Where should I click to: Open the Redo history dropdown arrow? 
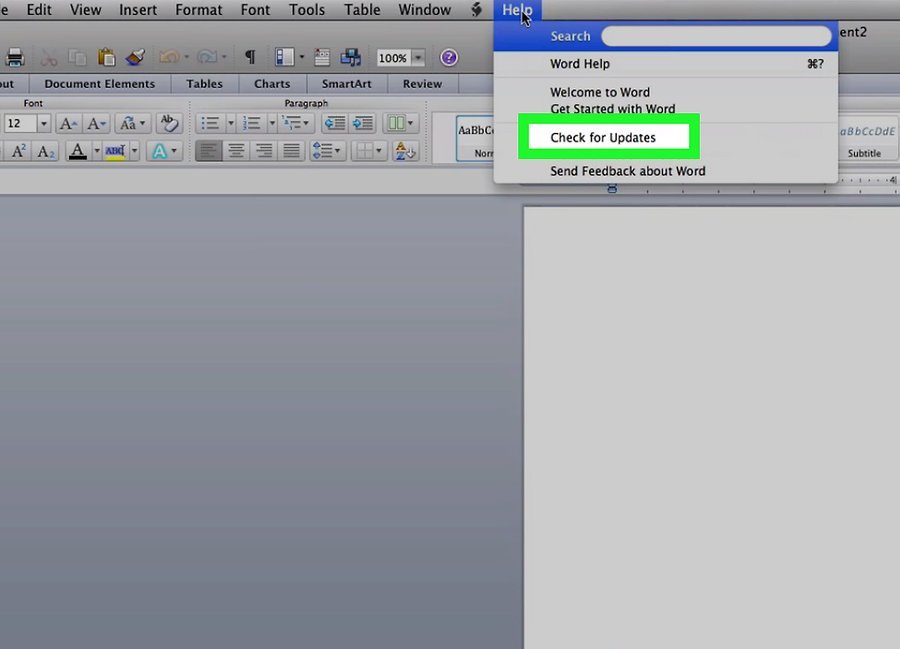224,57
